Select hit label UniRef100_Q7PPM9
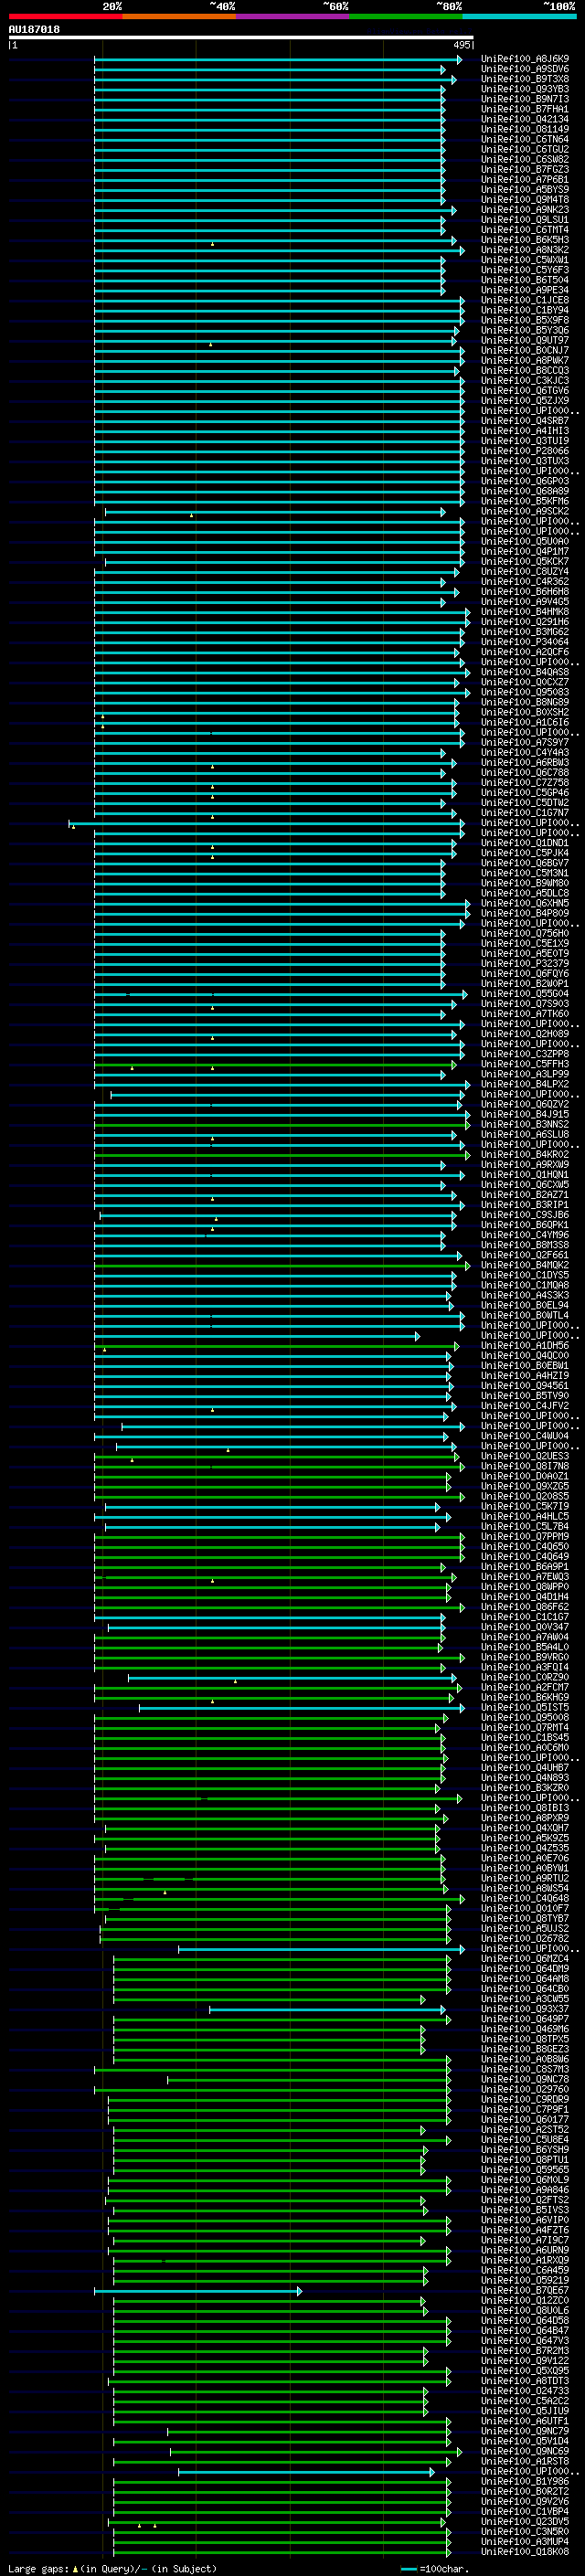 click(x=525, y=1537)
